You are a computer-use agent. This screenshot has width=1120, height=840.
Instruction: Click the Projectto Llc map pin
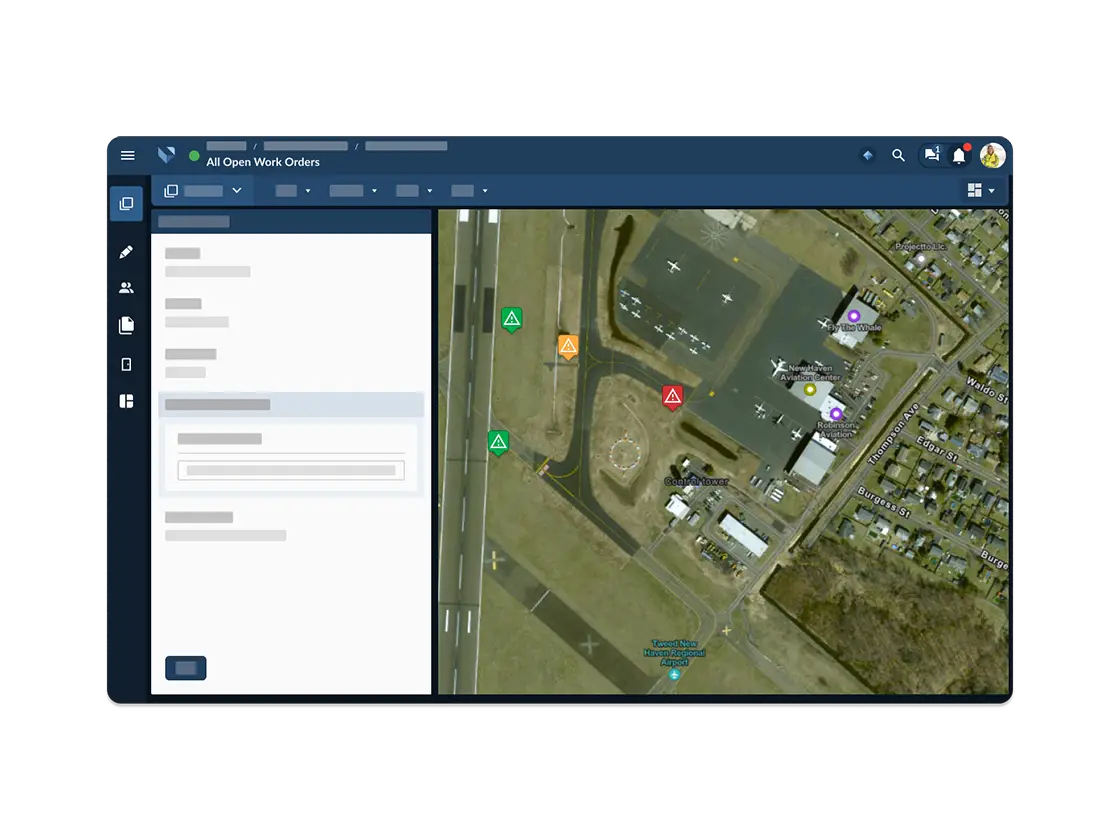point(921,259)
